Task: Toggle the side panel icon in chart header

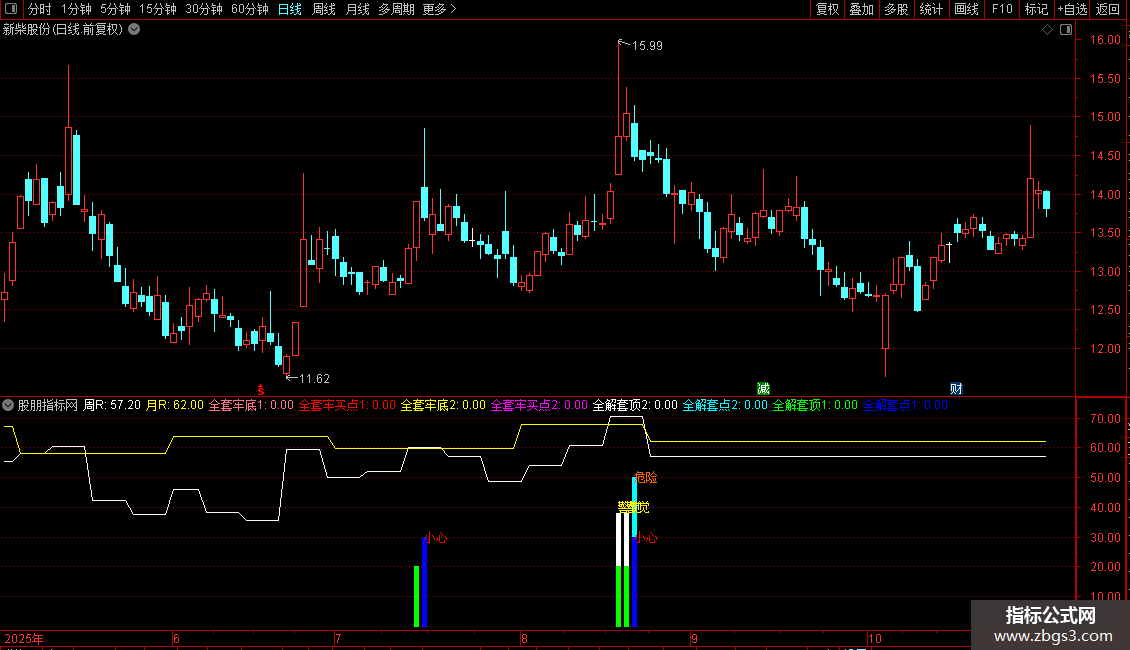Action: point(1066,30)
